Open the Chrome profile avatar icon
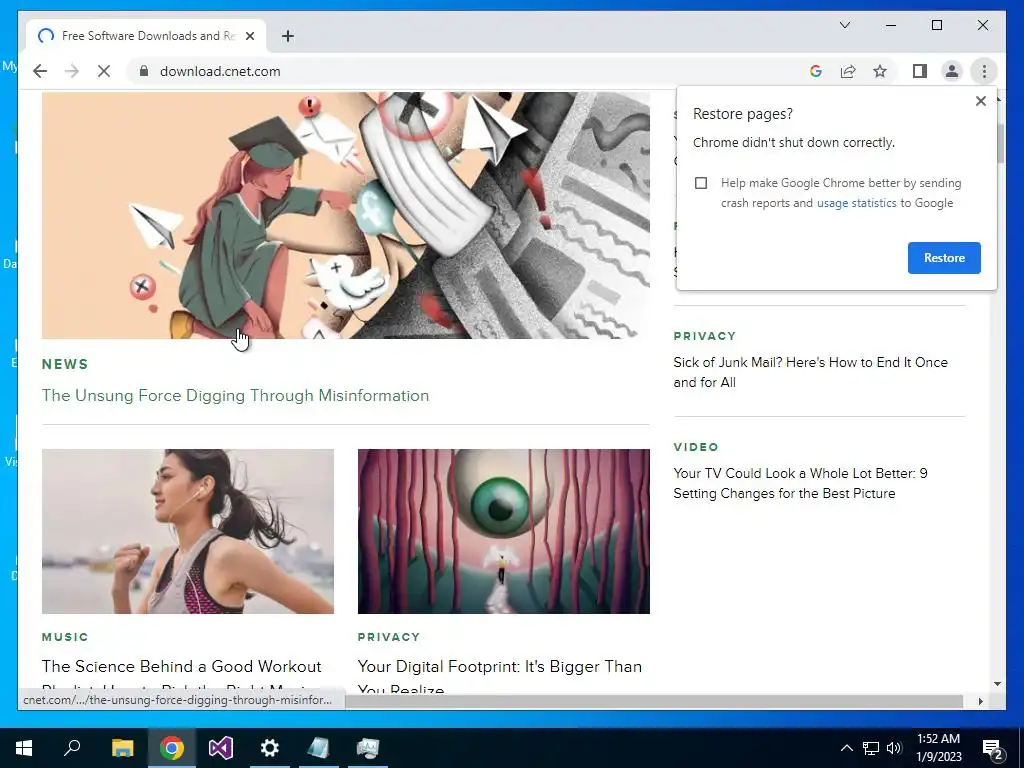Screen dimensions: 1024x768 tap(952, 71)
